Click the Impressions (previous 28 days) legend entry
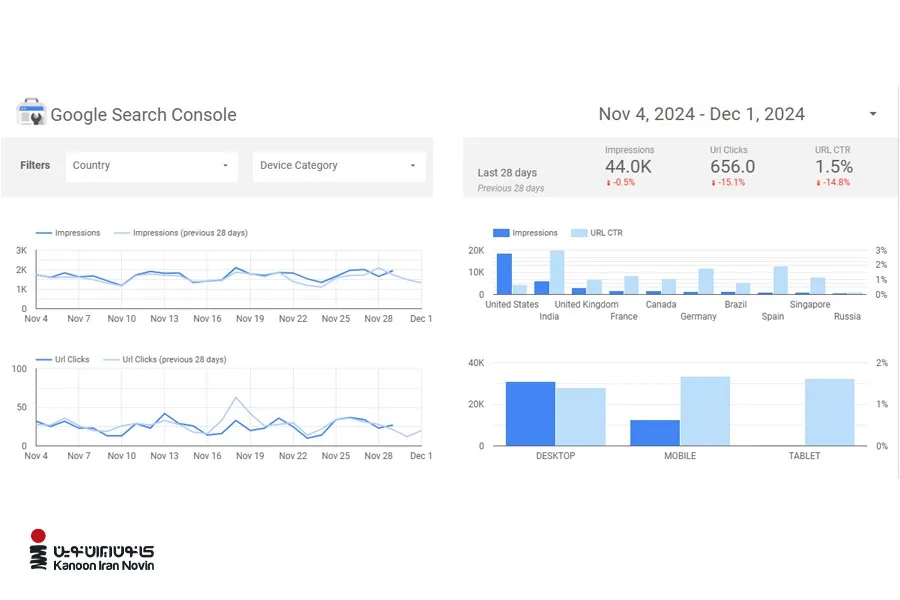 (181, 233)
